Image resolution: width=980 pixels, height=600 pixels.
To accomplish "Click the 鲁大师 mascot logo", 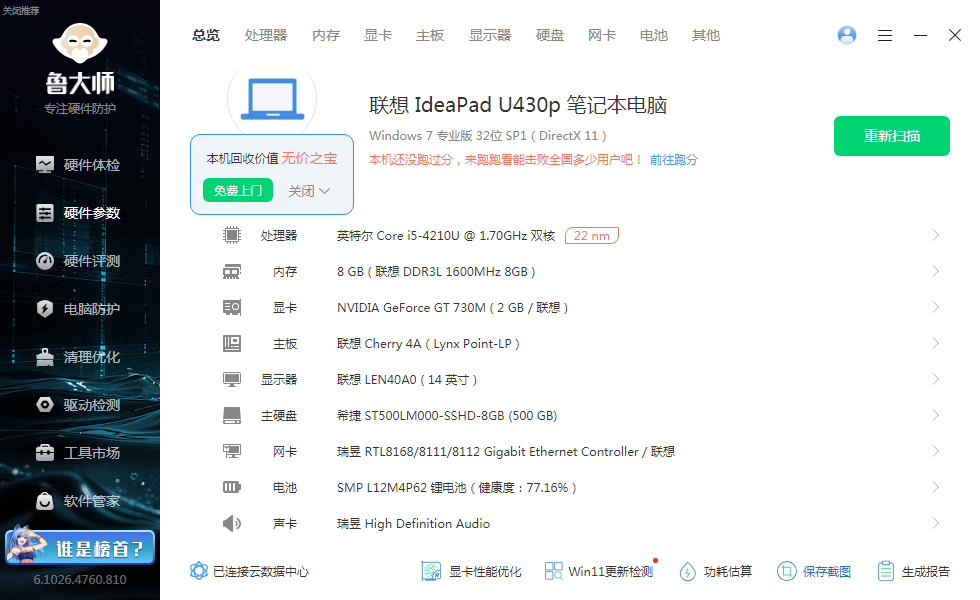I will pos(80,43).
